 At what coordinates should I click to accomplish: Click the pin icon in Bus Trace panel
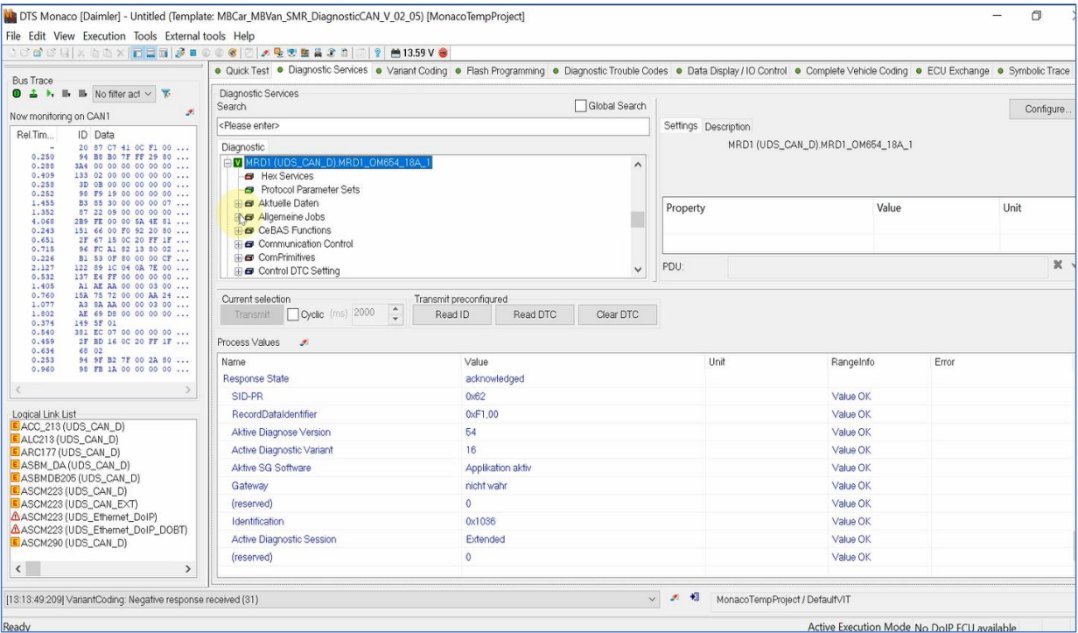pos(190,116)
